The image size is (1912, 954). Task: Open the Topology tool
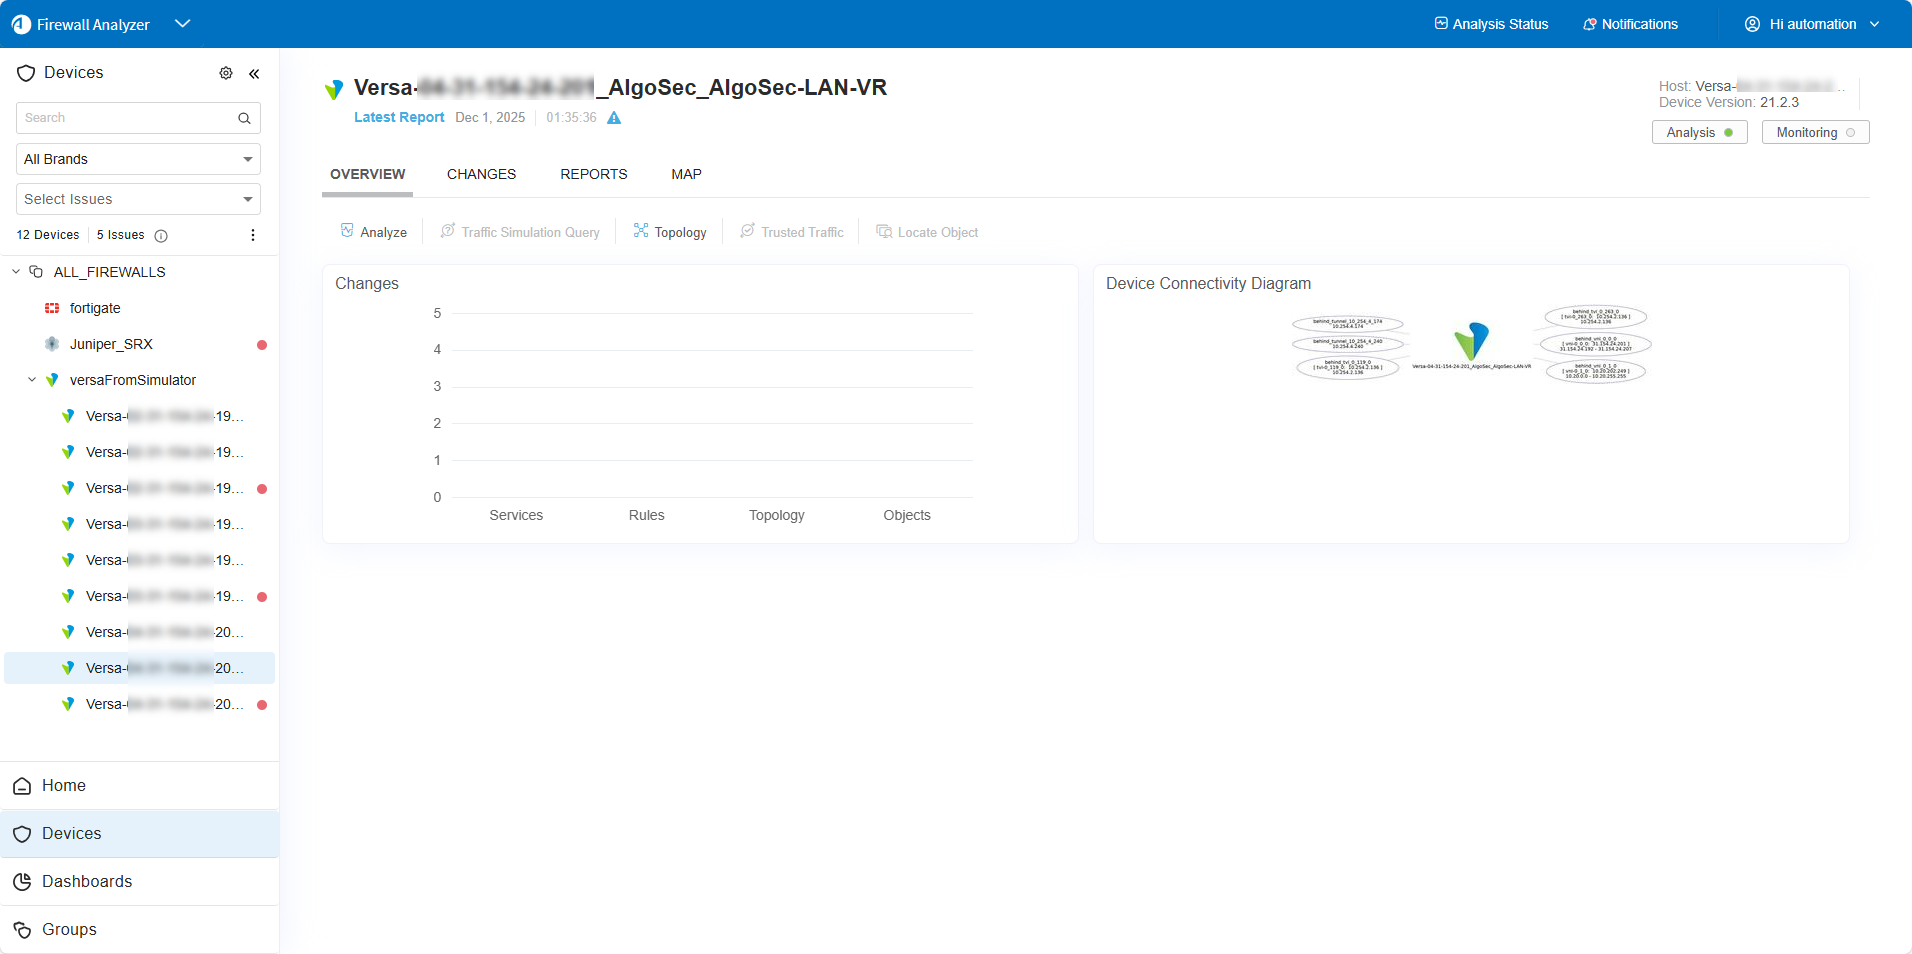(669, 232)
